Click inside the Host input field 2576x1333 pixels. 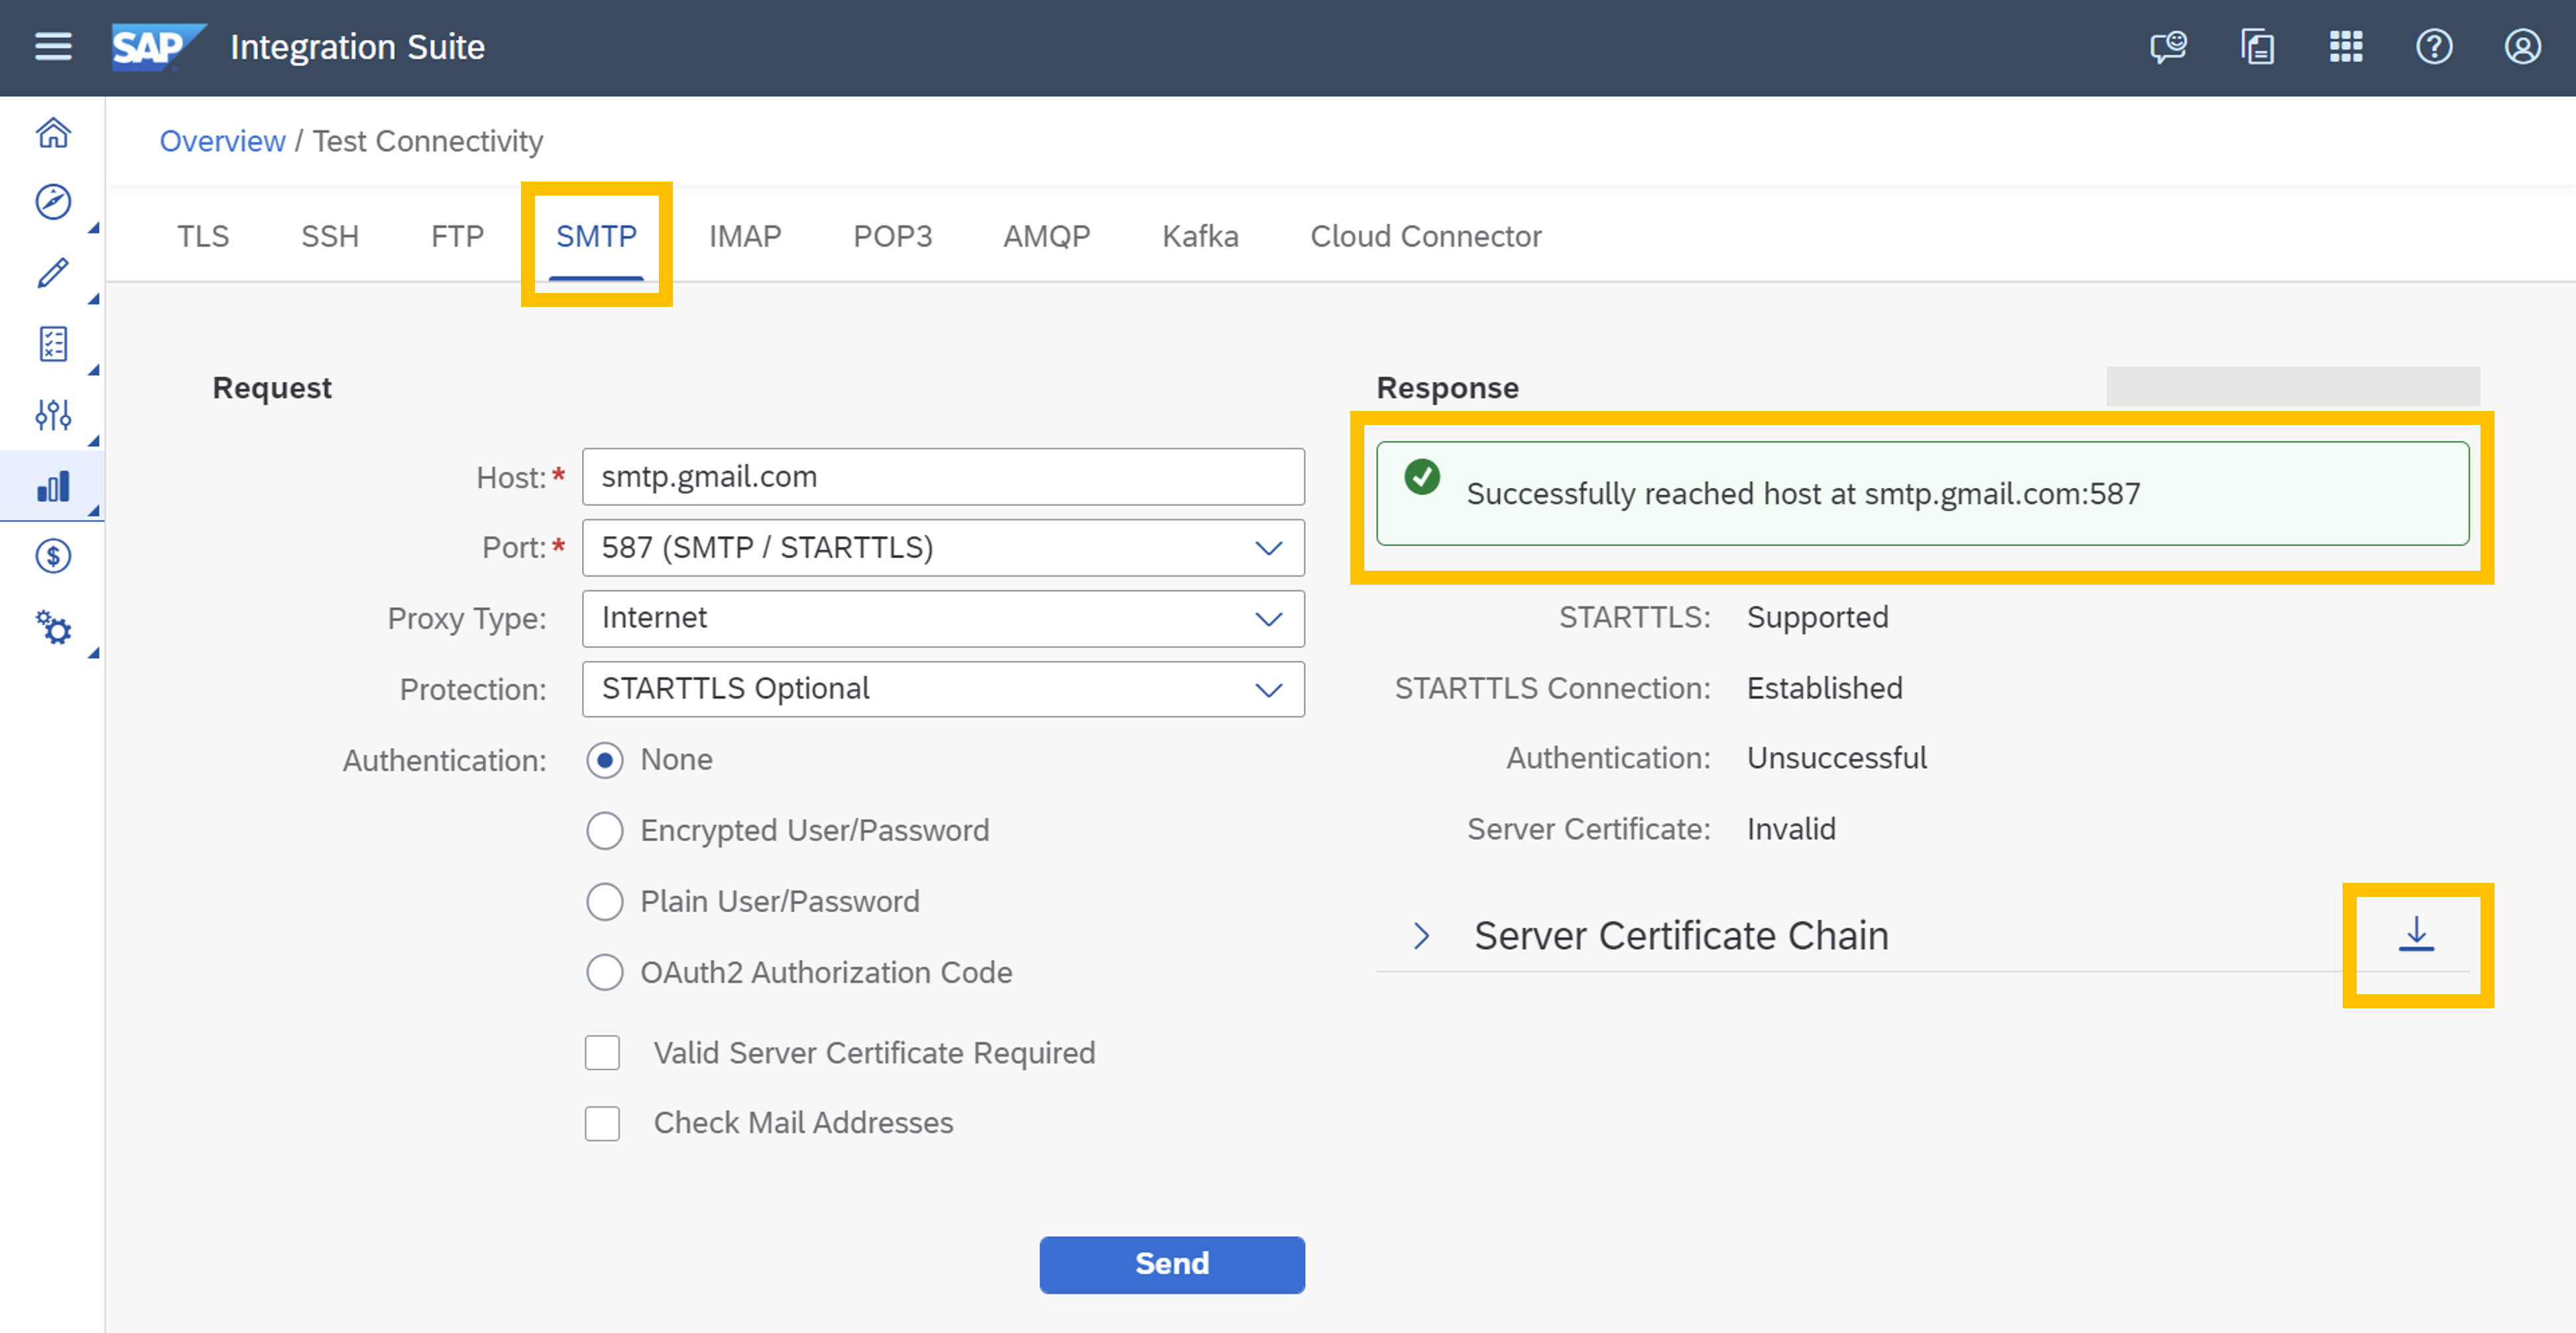coord(943,477)
